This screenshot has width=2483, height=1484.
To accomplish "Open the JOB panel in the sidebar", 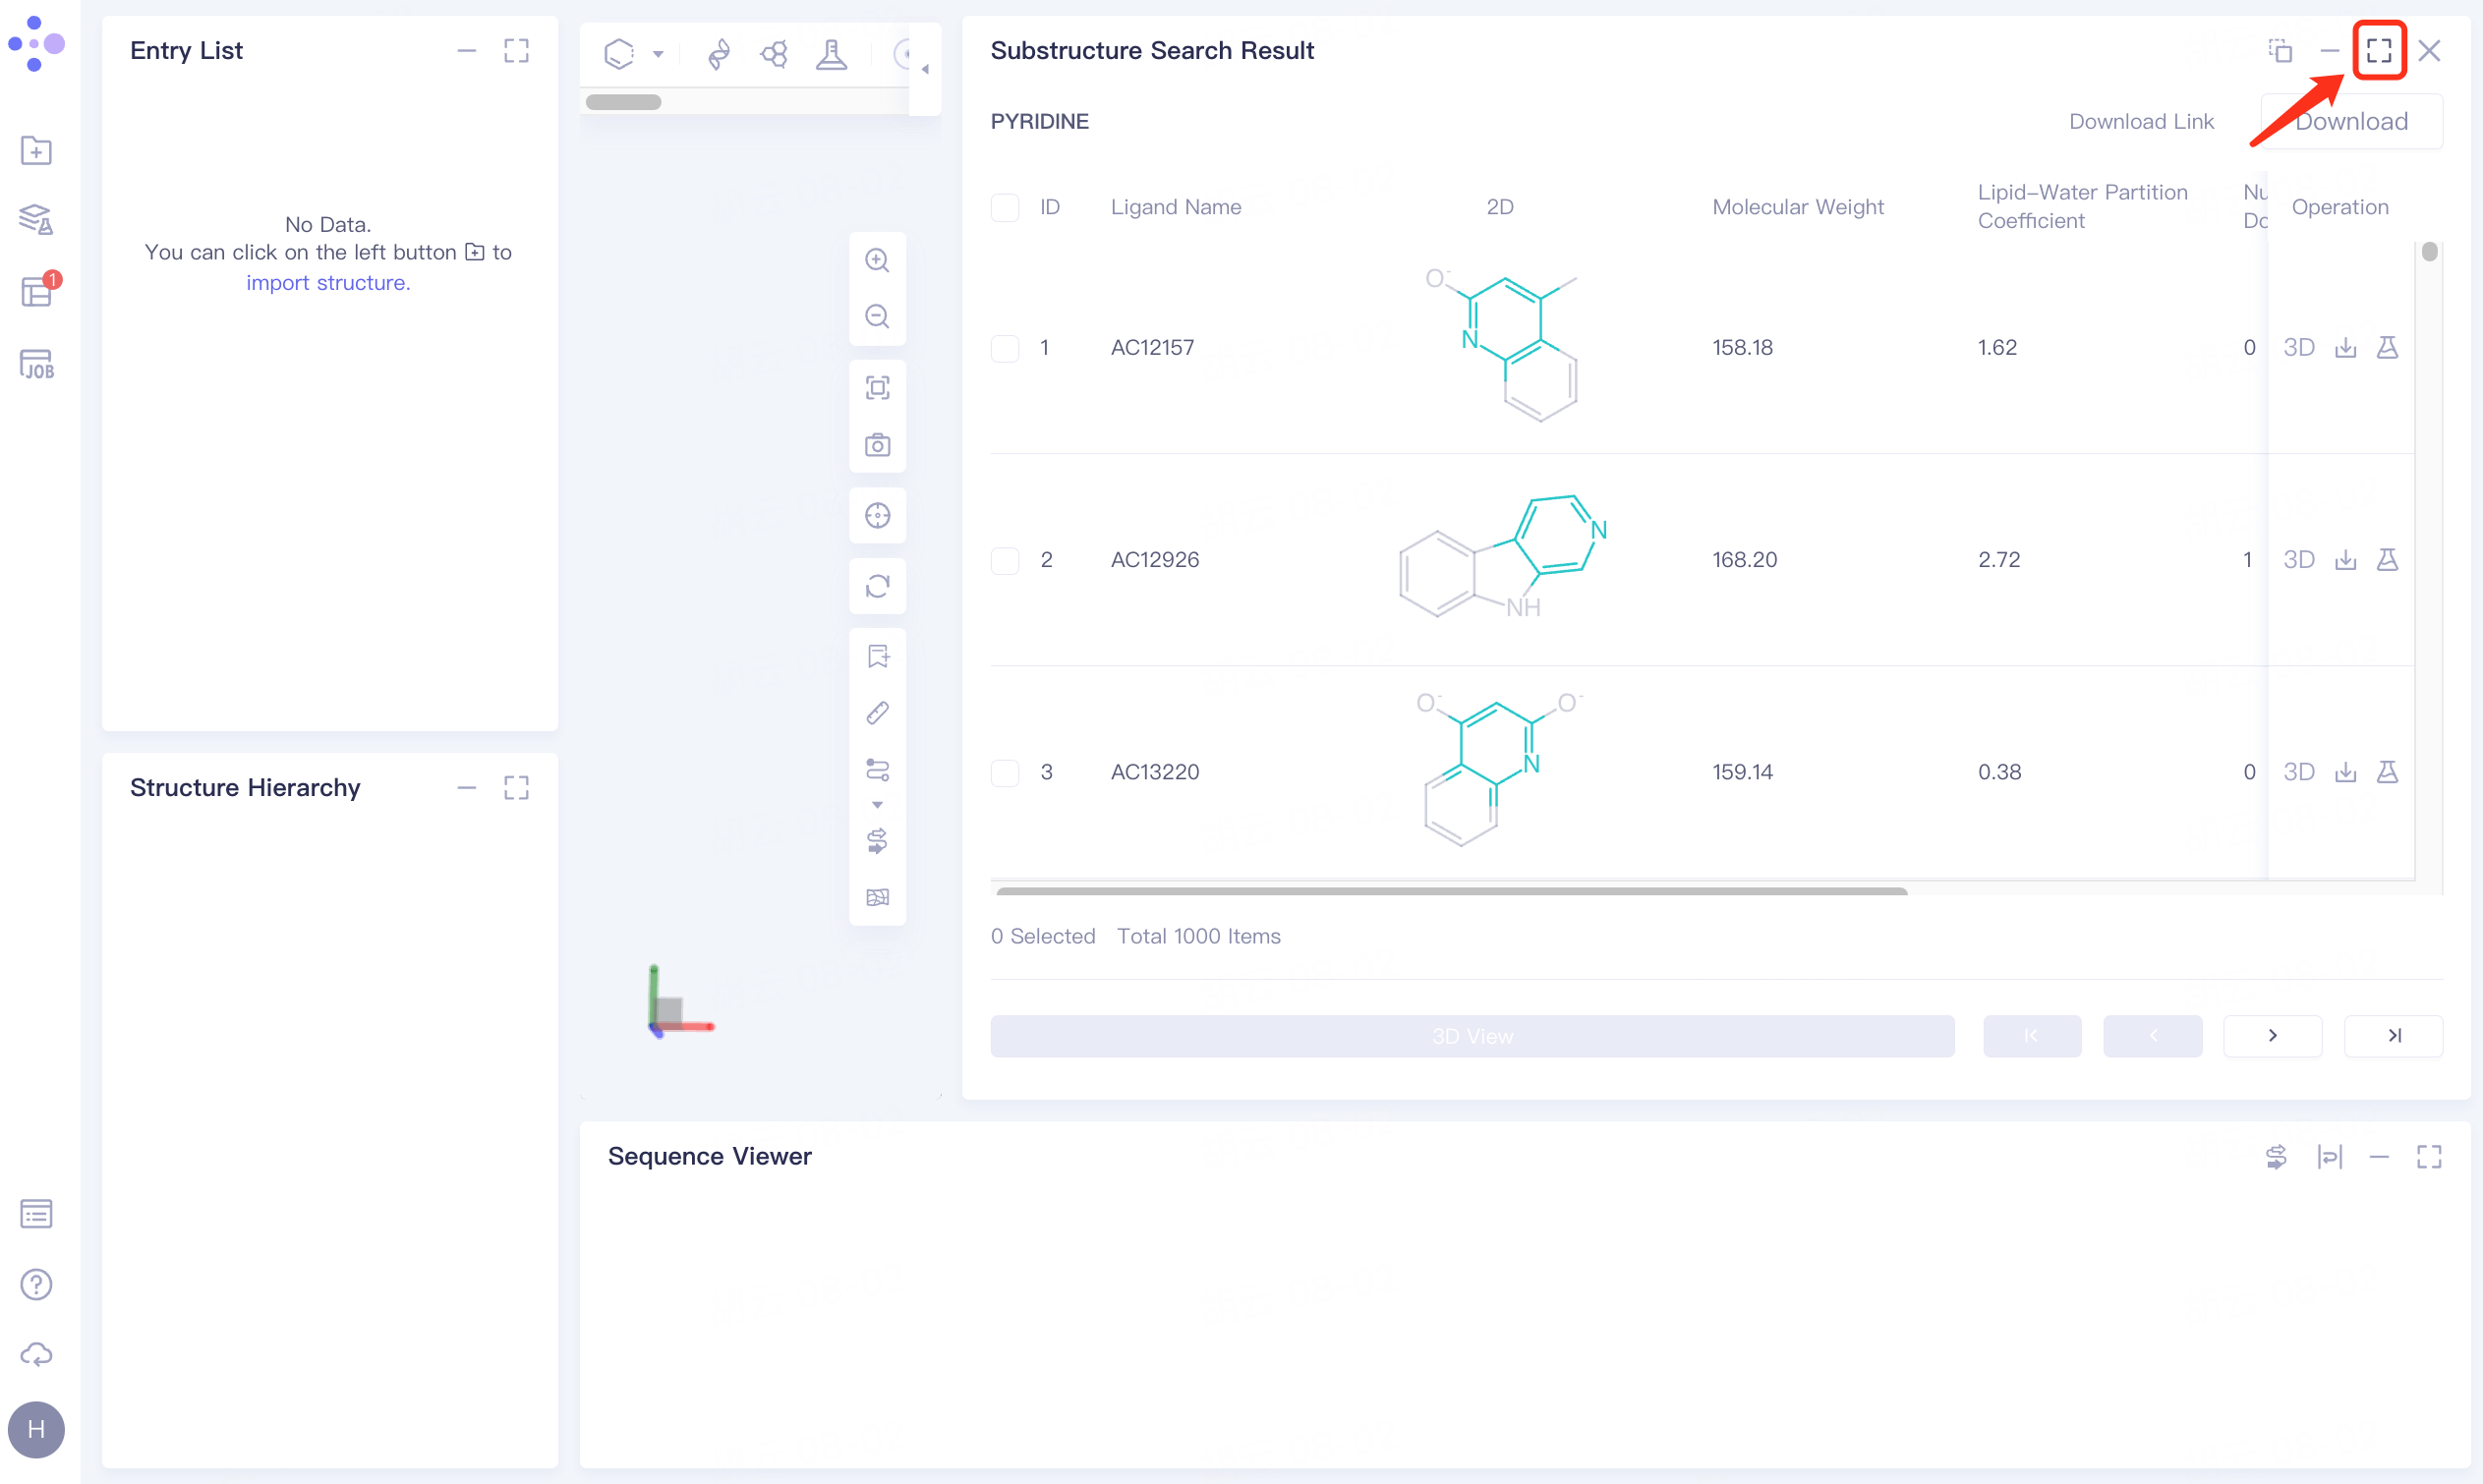I will (x=37, y=364).
